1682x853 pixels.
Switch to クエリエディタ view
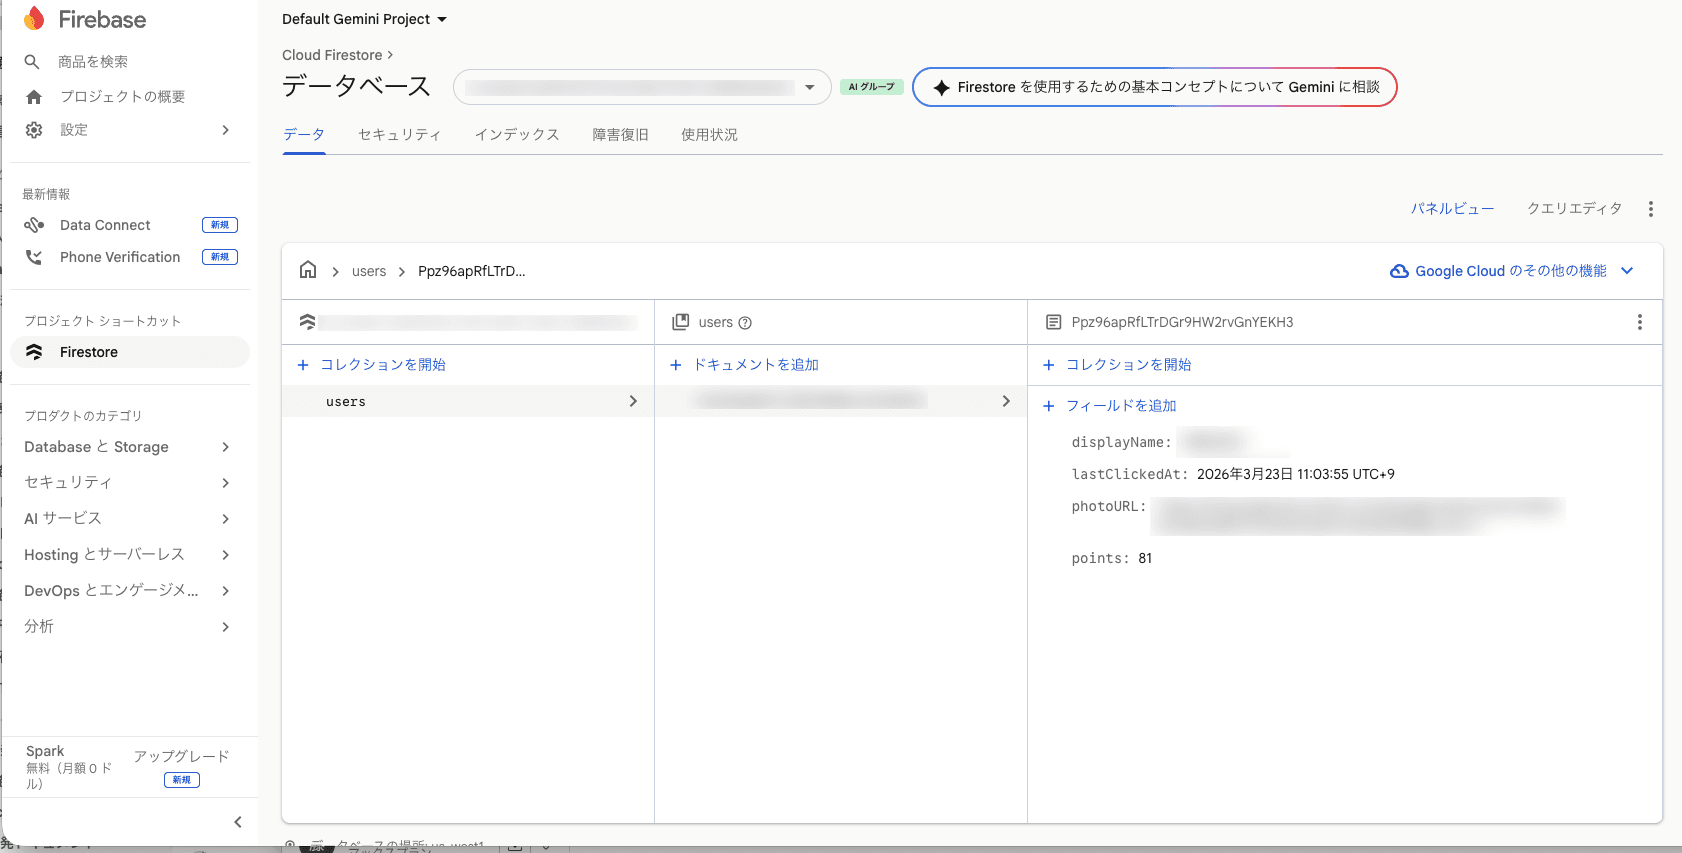1575,209
